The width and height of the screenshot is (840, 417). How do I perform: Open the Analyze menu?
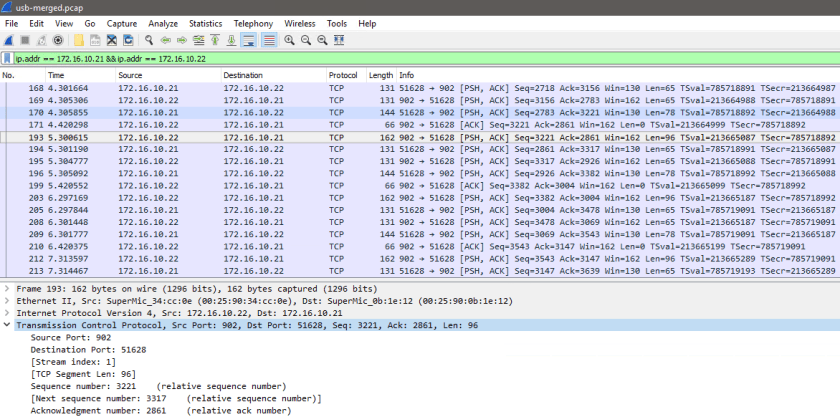(x=162, y=23)
